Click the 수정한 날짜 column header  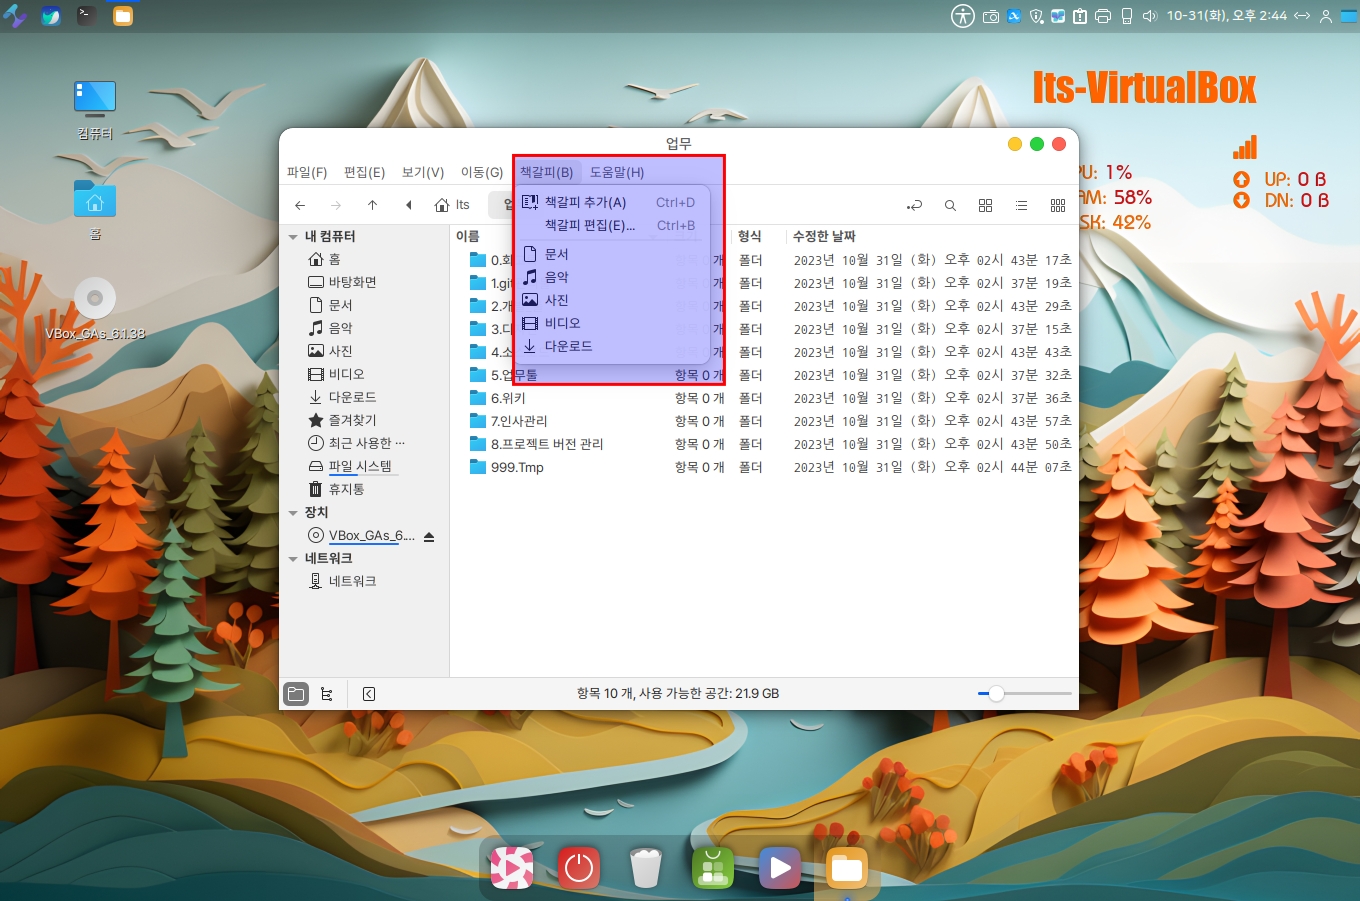(824, 236)
